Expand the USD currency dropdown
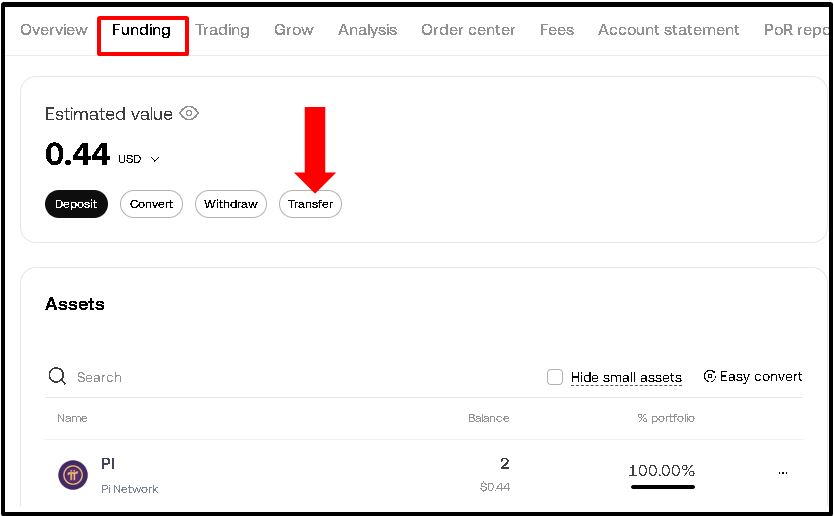834x516 pixels. click(x=155, y=159)
